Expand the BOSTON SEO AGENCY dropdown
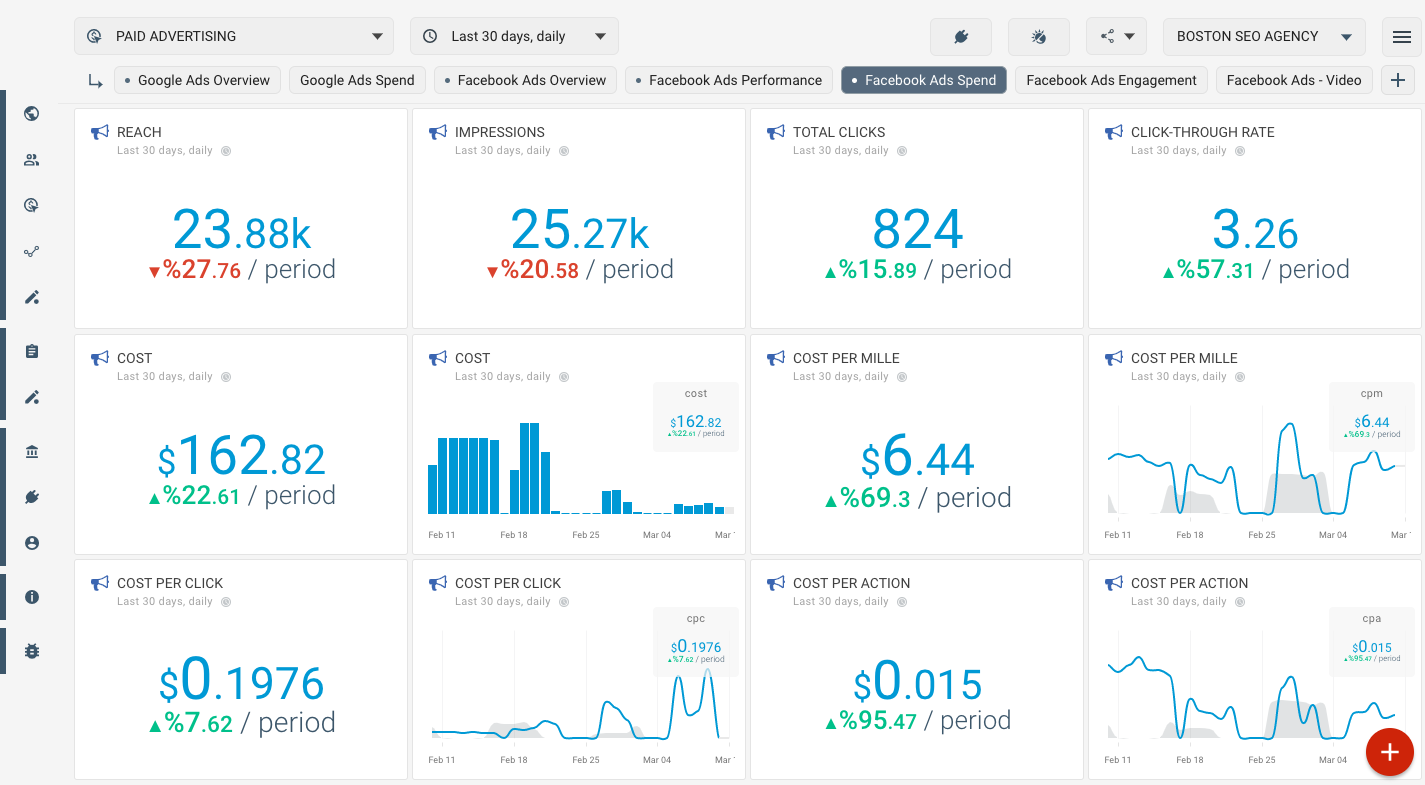 [1263, 36]
